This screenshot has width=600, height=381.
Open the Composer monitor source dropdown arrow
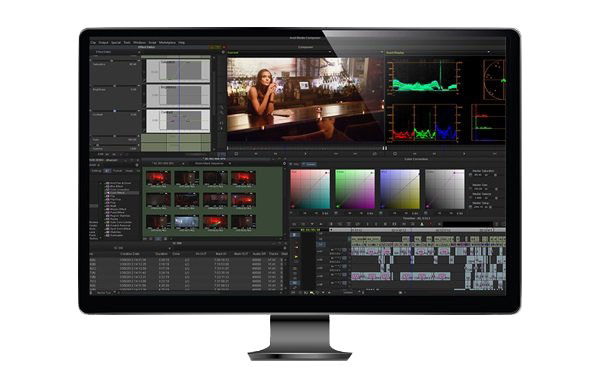(x=330, y=52)
